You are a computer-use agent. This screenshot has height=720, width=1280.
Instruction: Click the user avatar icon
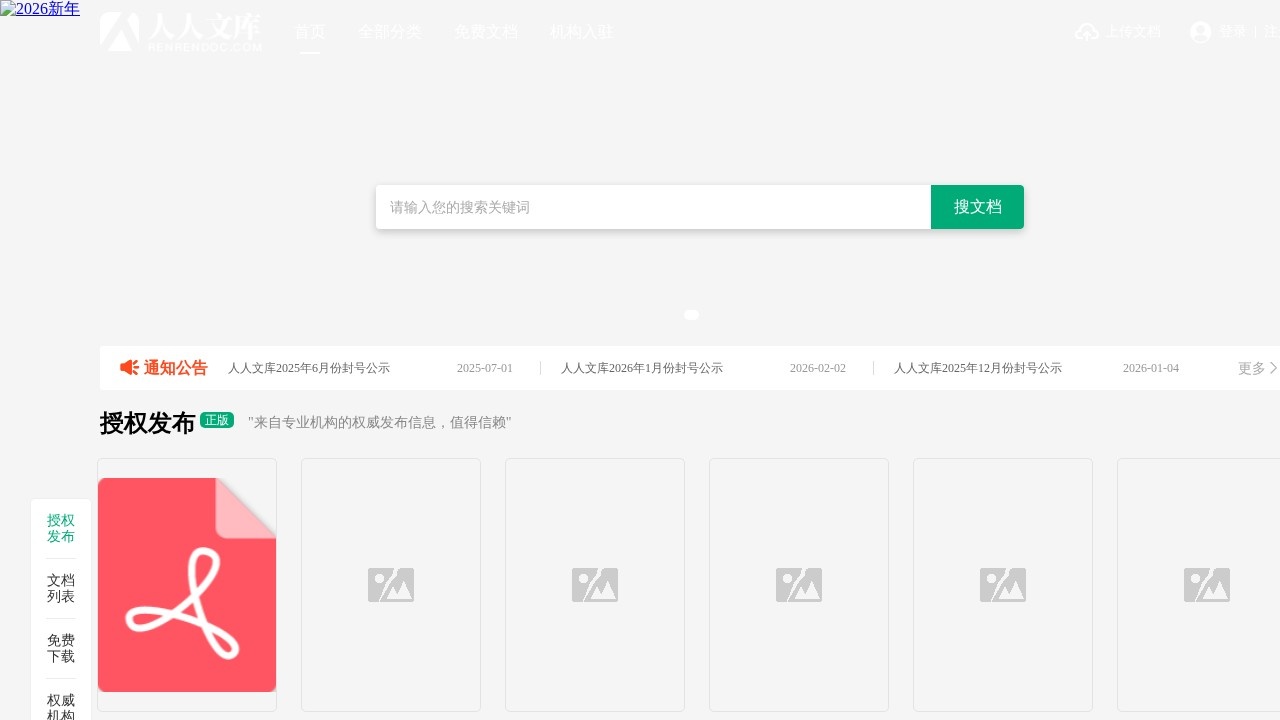click(1201, 32)
